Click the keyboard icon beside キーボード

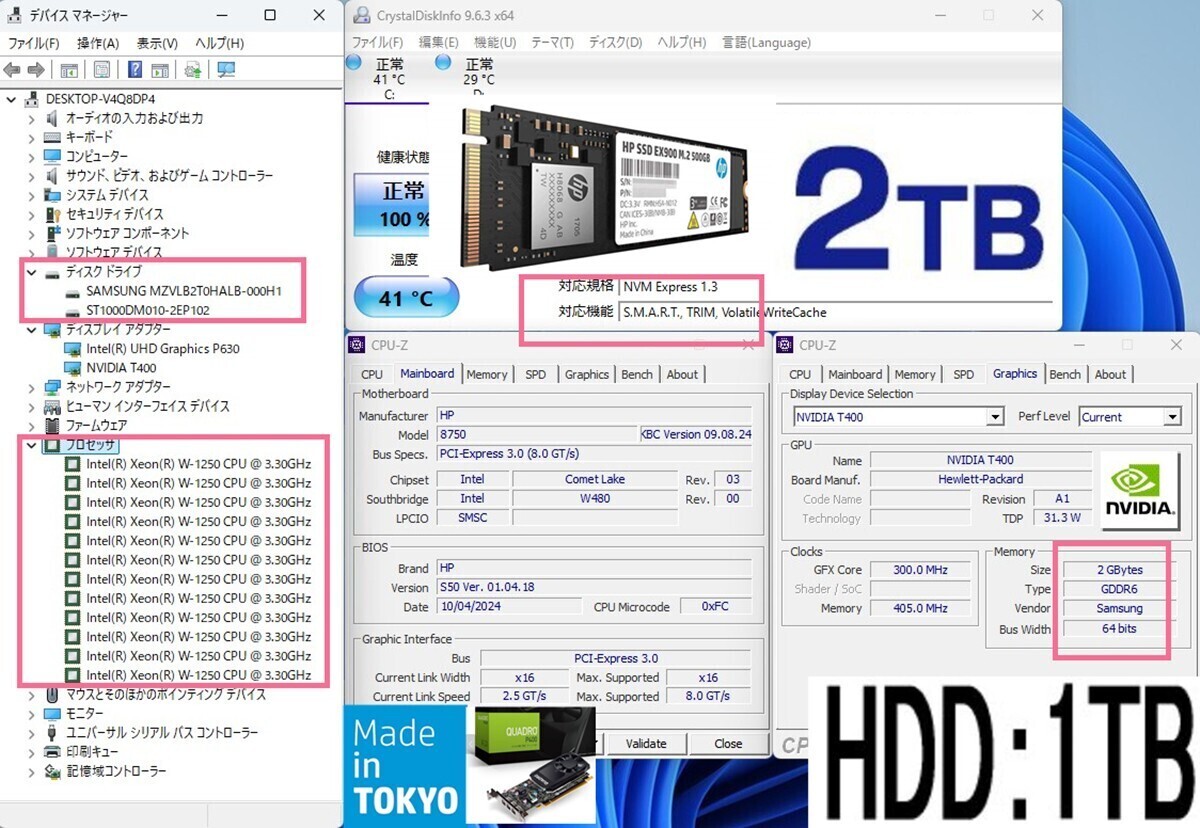pyautogui.click(x=52, y=137)
